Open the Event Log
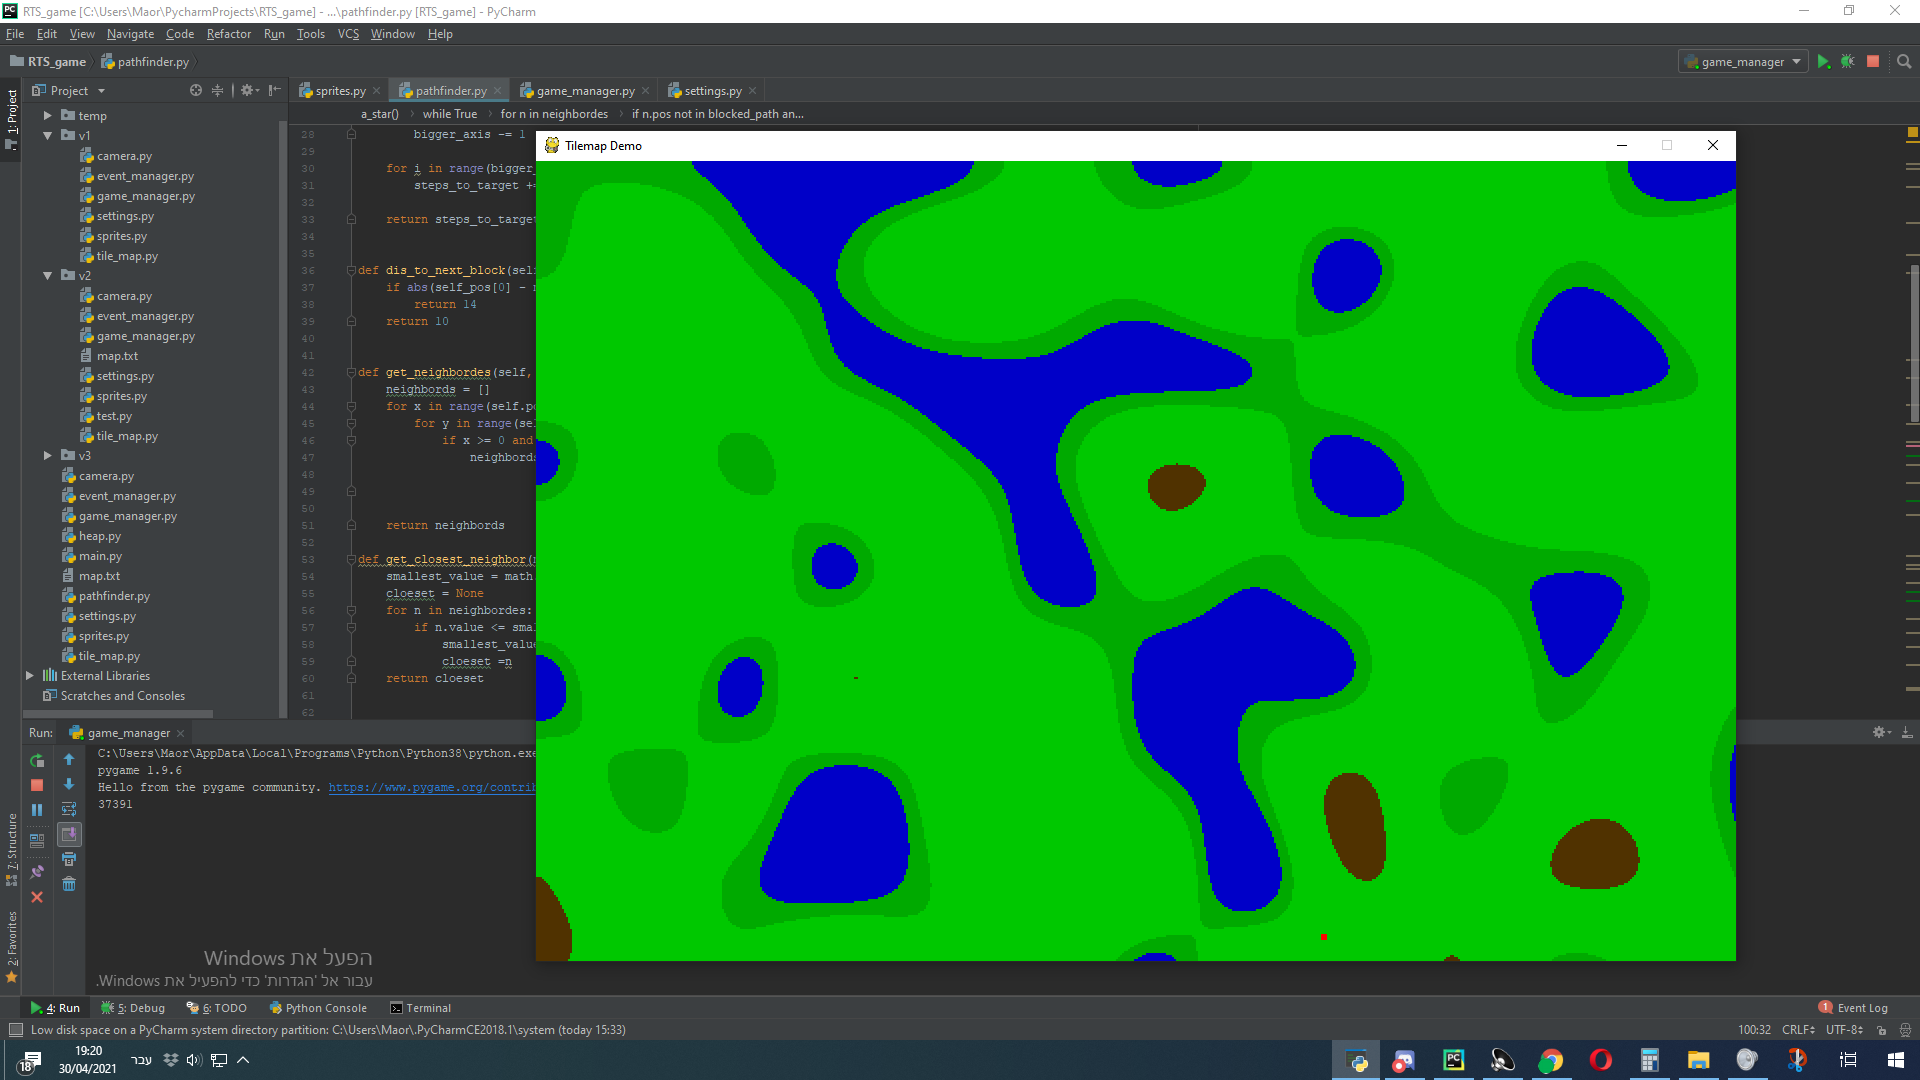 click(x=1854, y=1008)
